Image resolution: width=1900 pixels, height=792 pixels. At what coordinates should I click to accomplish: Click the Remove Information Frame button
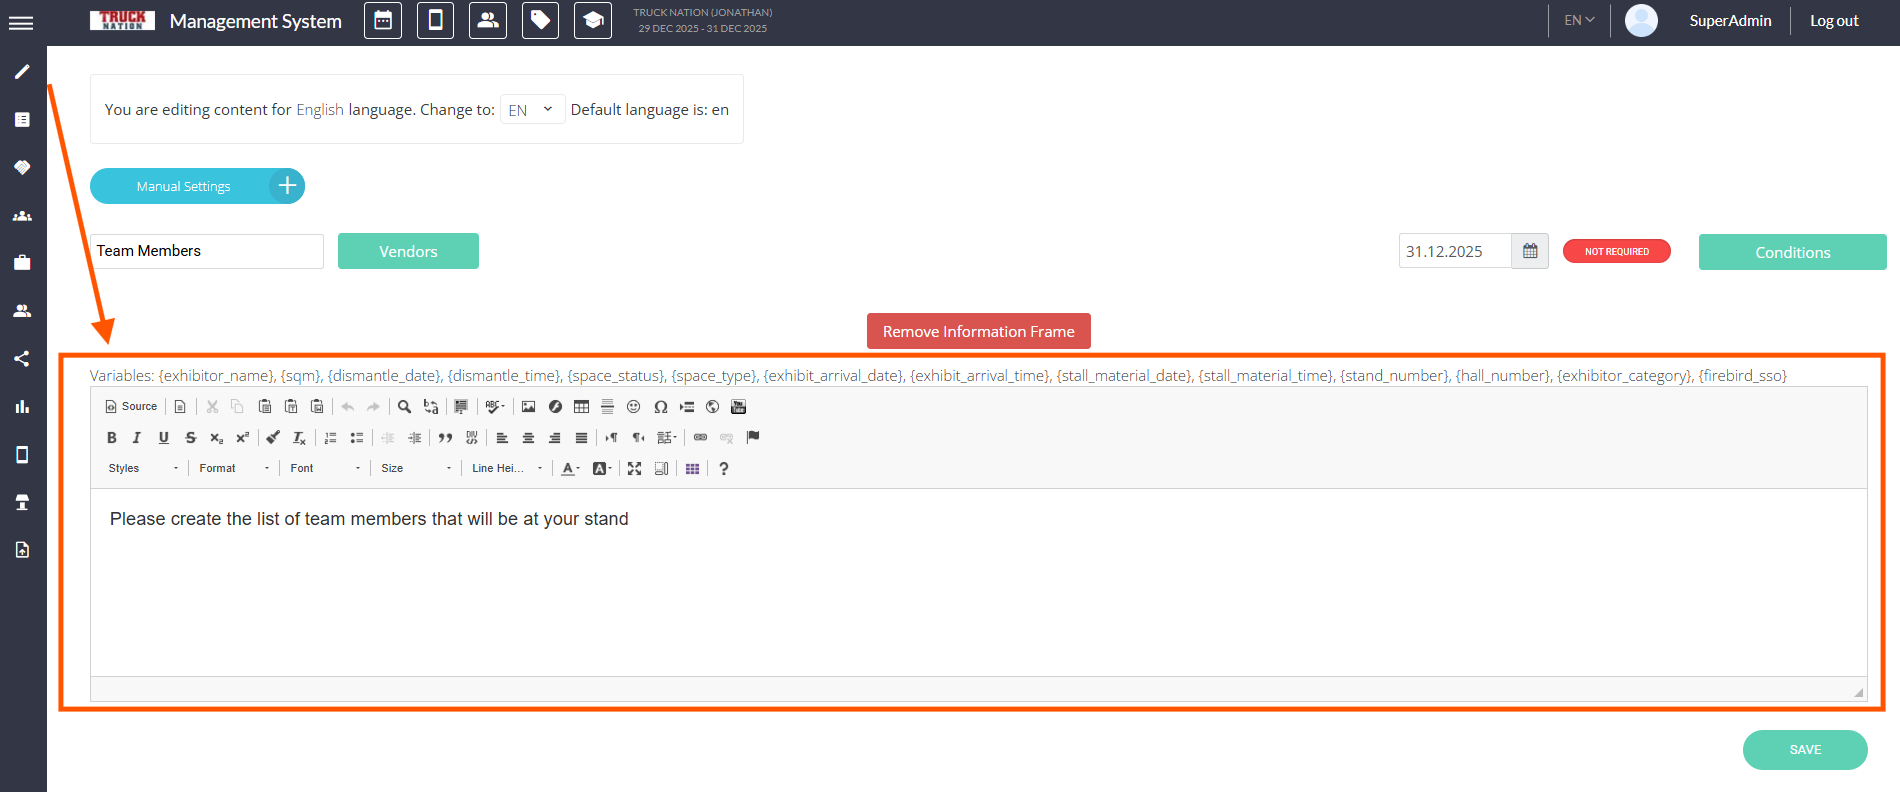(x=978, y=332)
